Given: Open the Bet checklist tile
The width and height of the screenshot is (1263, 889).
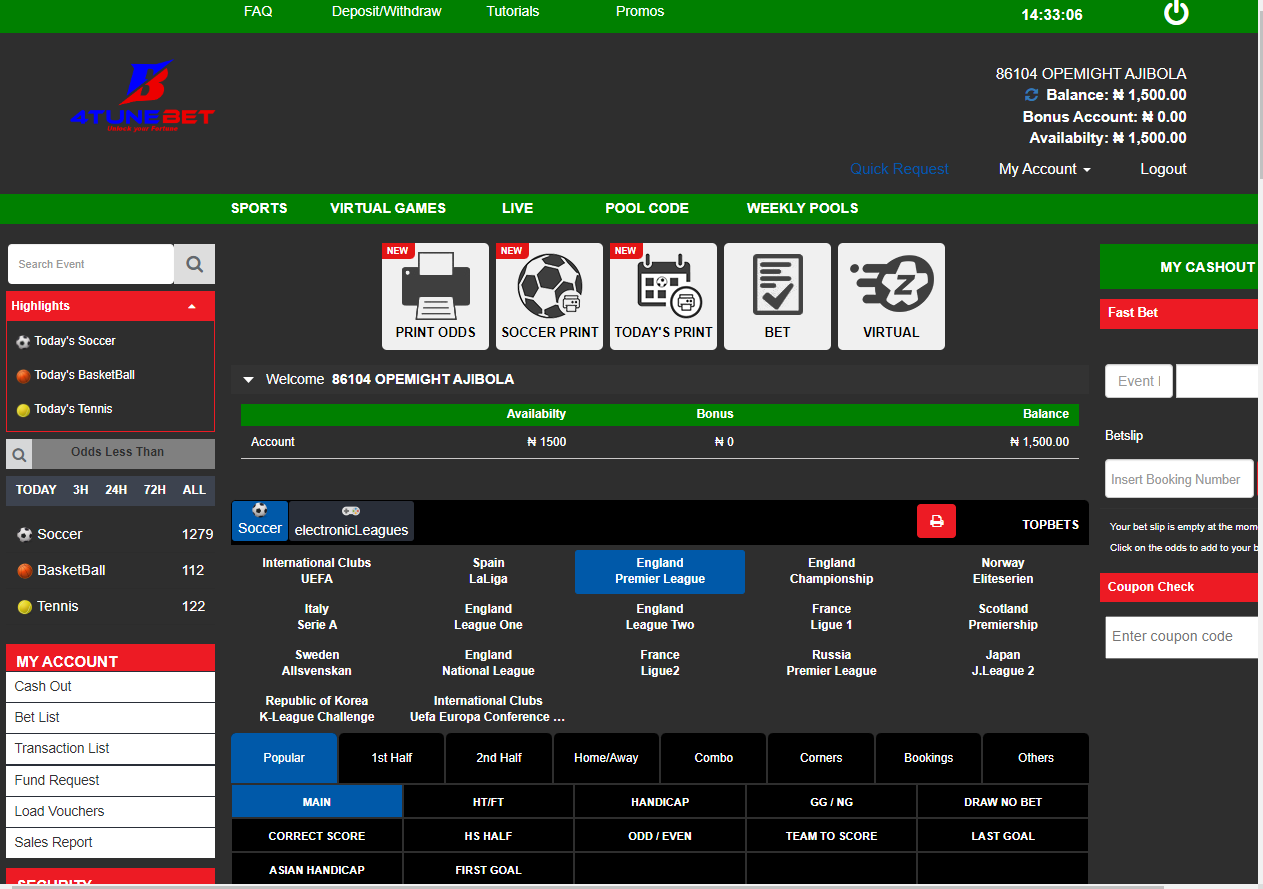Looking at the screenshot, I should coord(777,296).
